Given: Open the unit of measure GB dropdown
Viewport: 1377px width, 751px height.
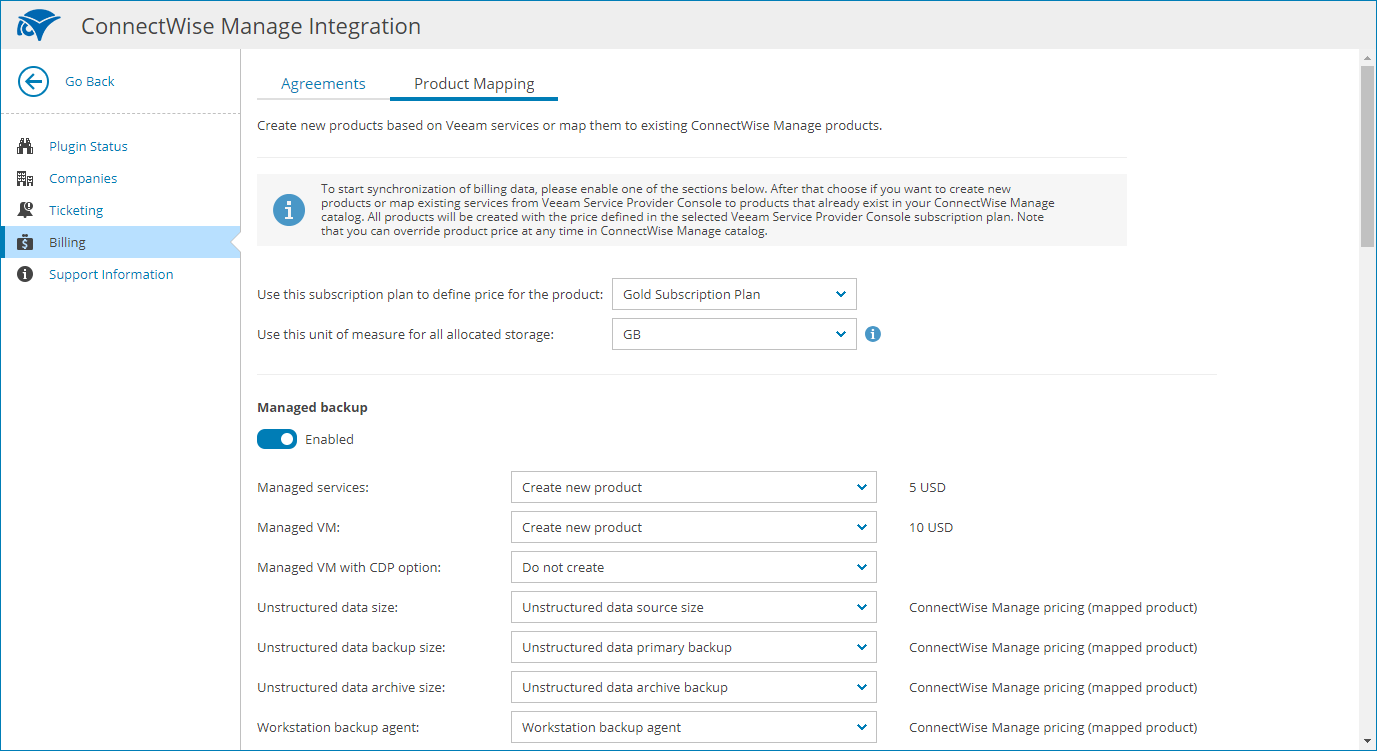Looking at the screenshot, I should click(734, 335).
